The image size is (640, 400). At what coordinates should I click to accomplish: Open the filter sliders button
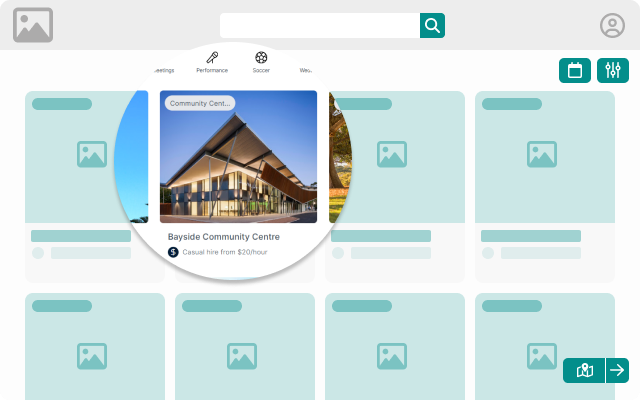(x=613, y=70)
